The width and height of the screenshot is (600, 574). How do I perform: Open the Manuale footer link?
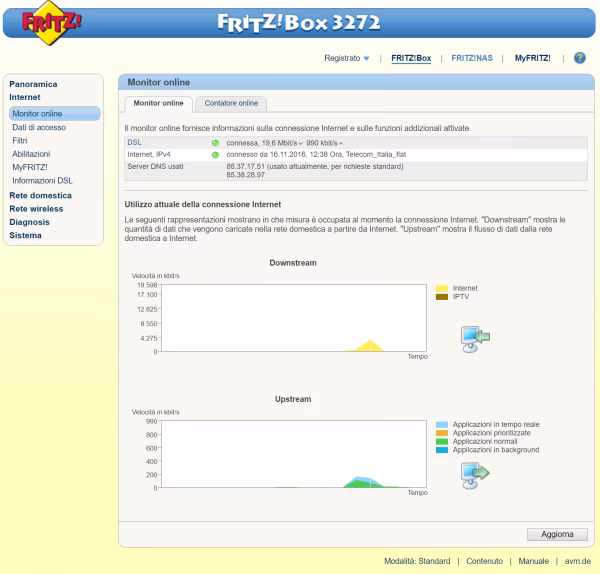(533, 561)
